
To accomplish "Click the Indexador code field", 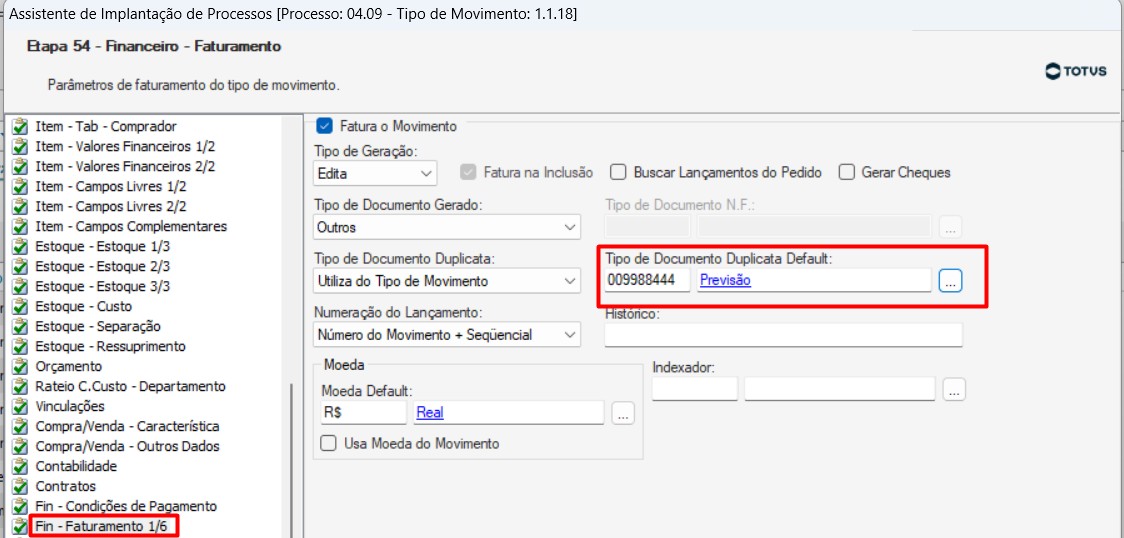I will (x=695, y=389).
